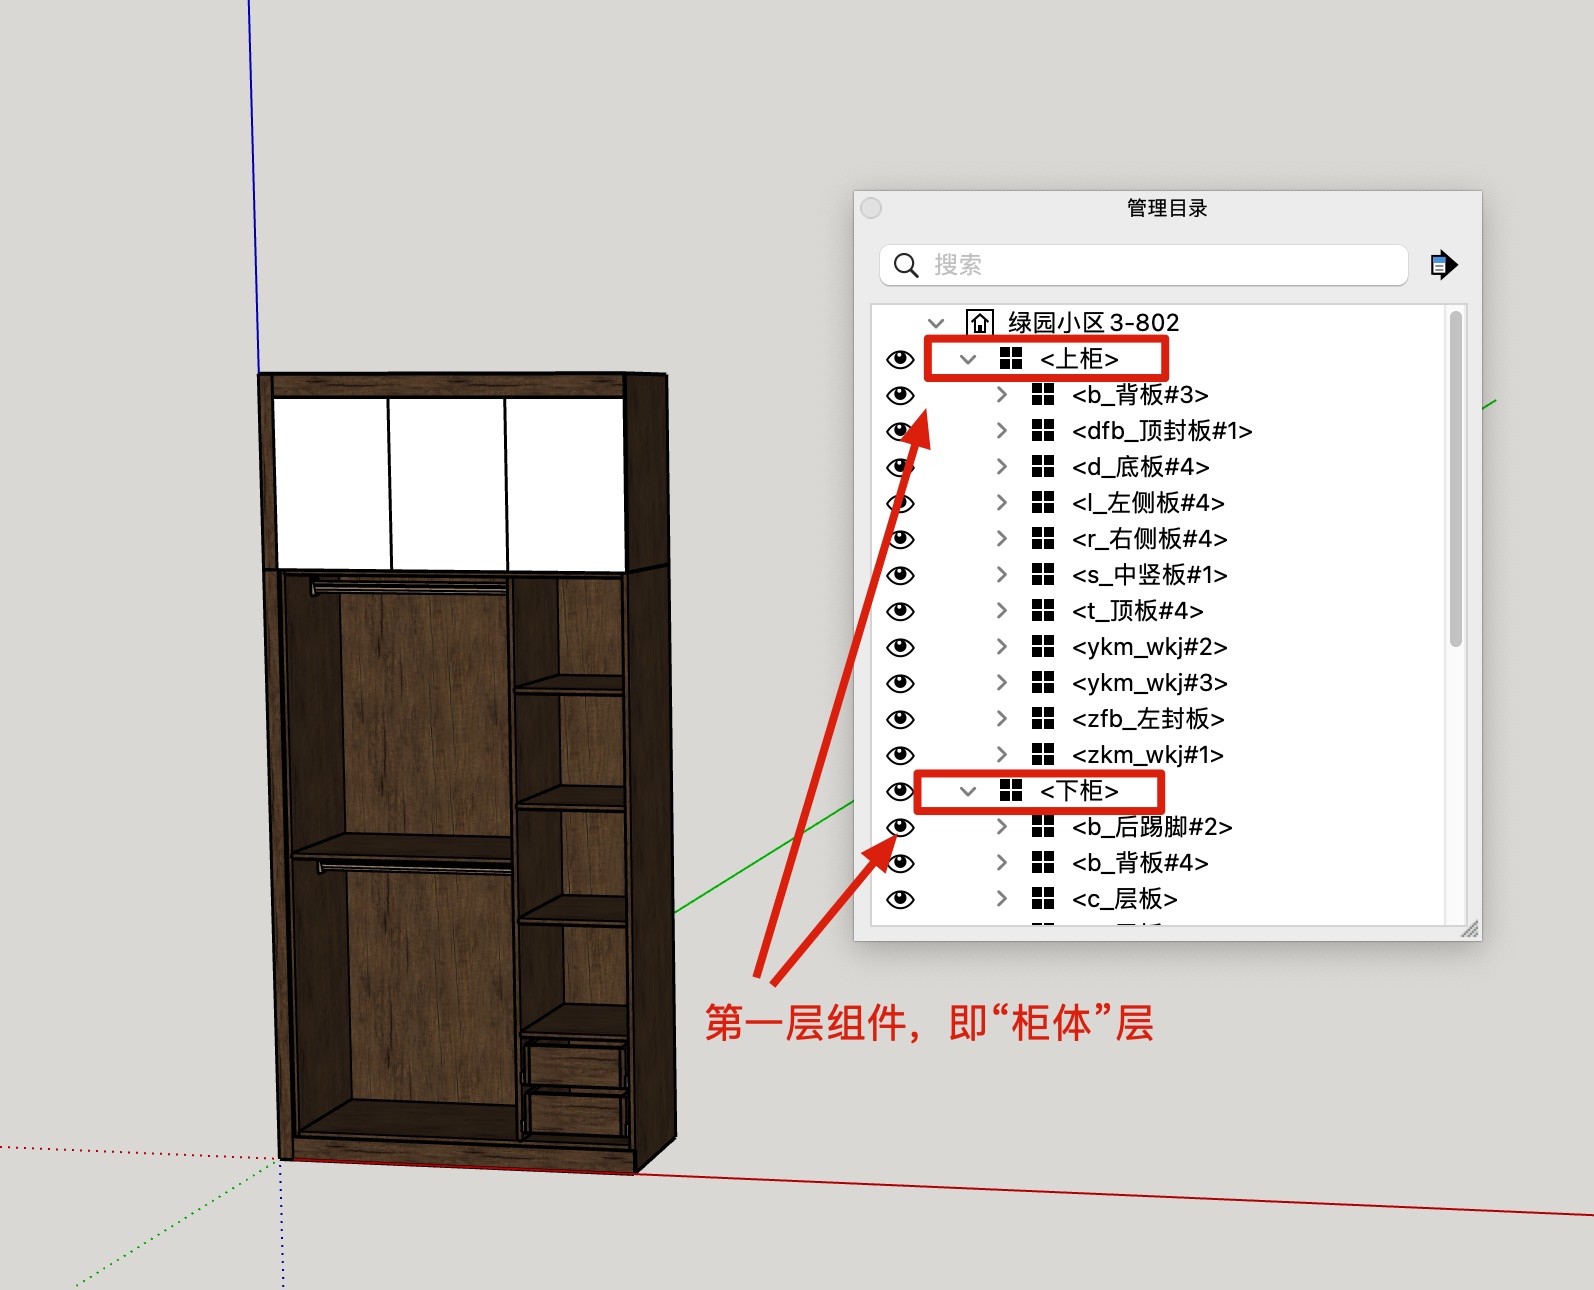The image size is (1594, 1290).
Task: Hide the s_中竖板#1 component
Action: (x=900, y=575)
